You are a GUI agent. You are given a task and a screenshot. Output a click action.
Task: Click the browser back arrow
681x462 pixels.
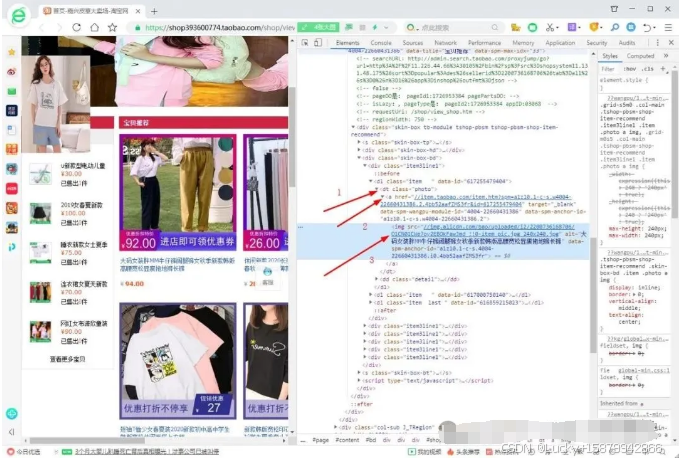click(42, 27)
